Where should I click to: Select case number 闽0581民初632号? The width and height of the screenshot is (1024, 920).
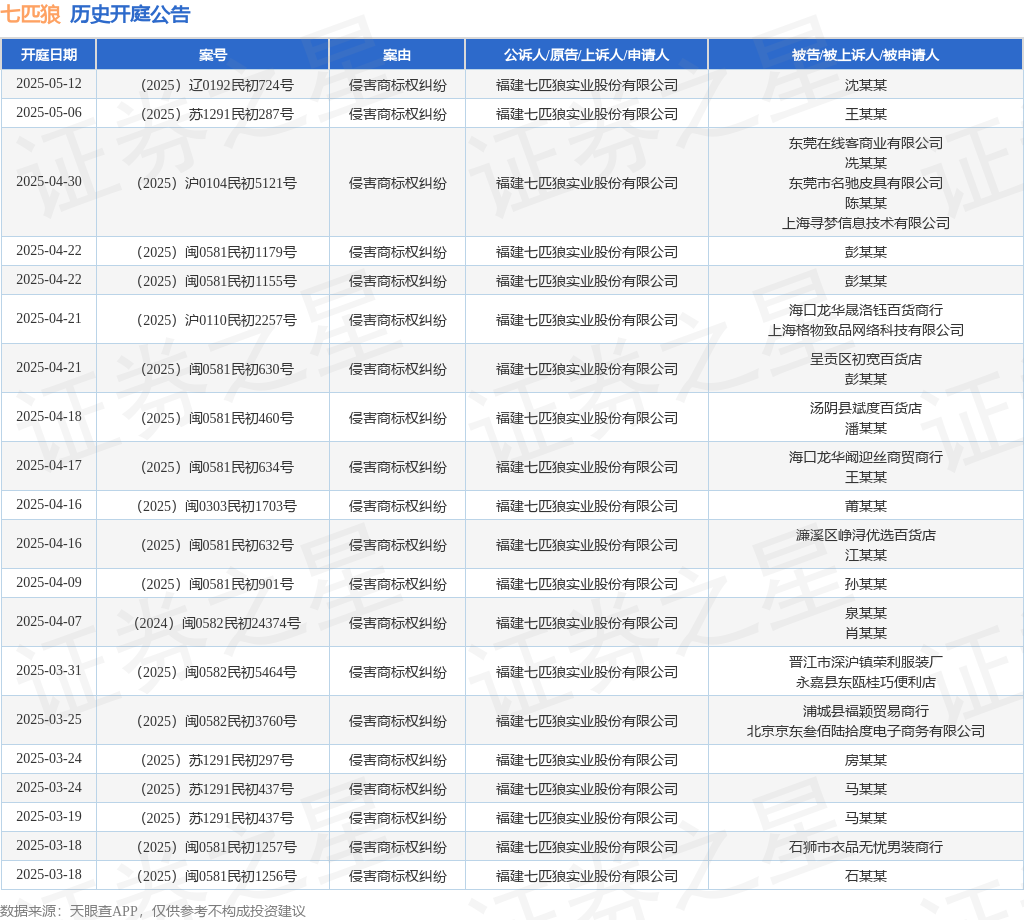tap(217, 545)
